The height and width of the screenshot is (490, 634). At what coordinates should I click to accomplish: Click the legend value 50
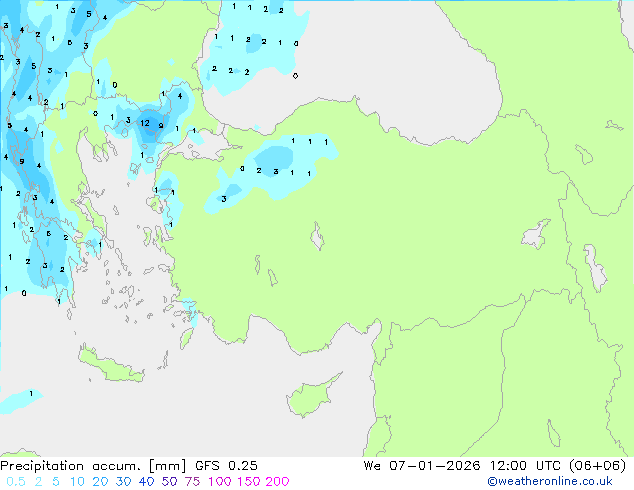pos(169,482)
